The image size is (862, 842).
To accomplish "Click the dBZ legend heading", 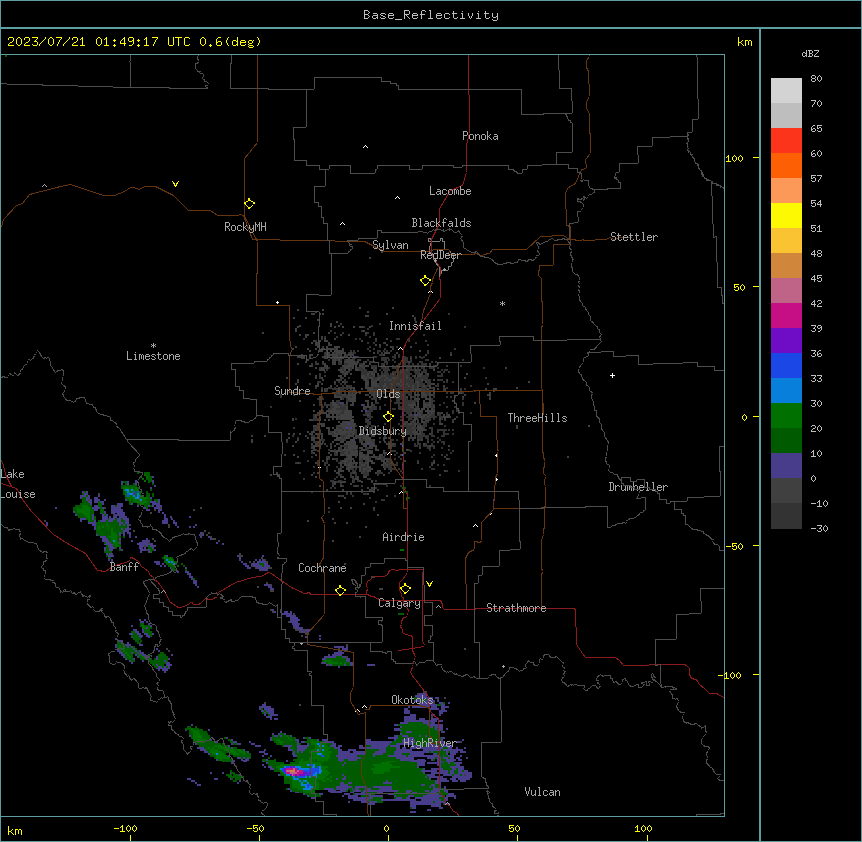I will 810,54.
